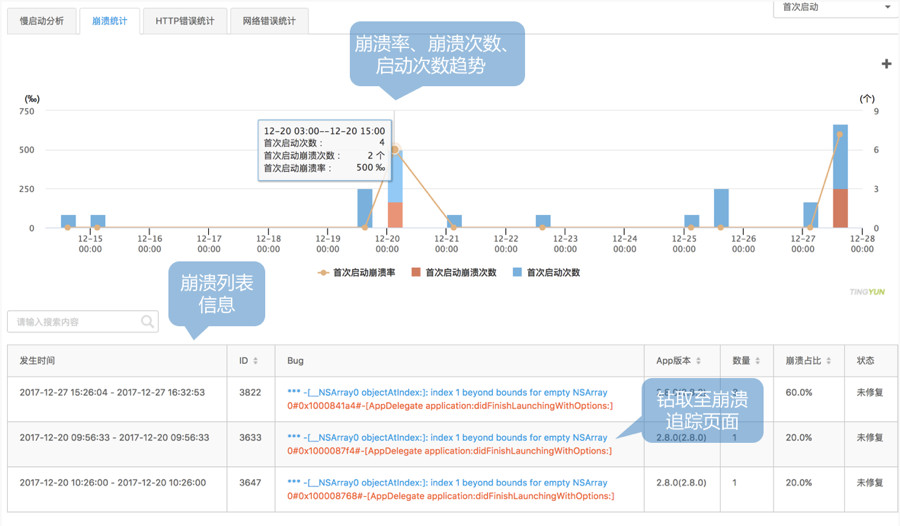The image size is (900, 526).
Task: Open the 网络错误统计 tab
Action: pos(269,21)
